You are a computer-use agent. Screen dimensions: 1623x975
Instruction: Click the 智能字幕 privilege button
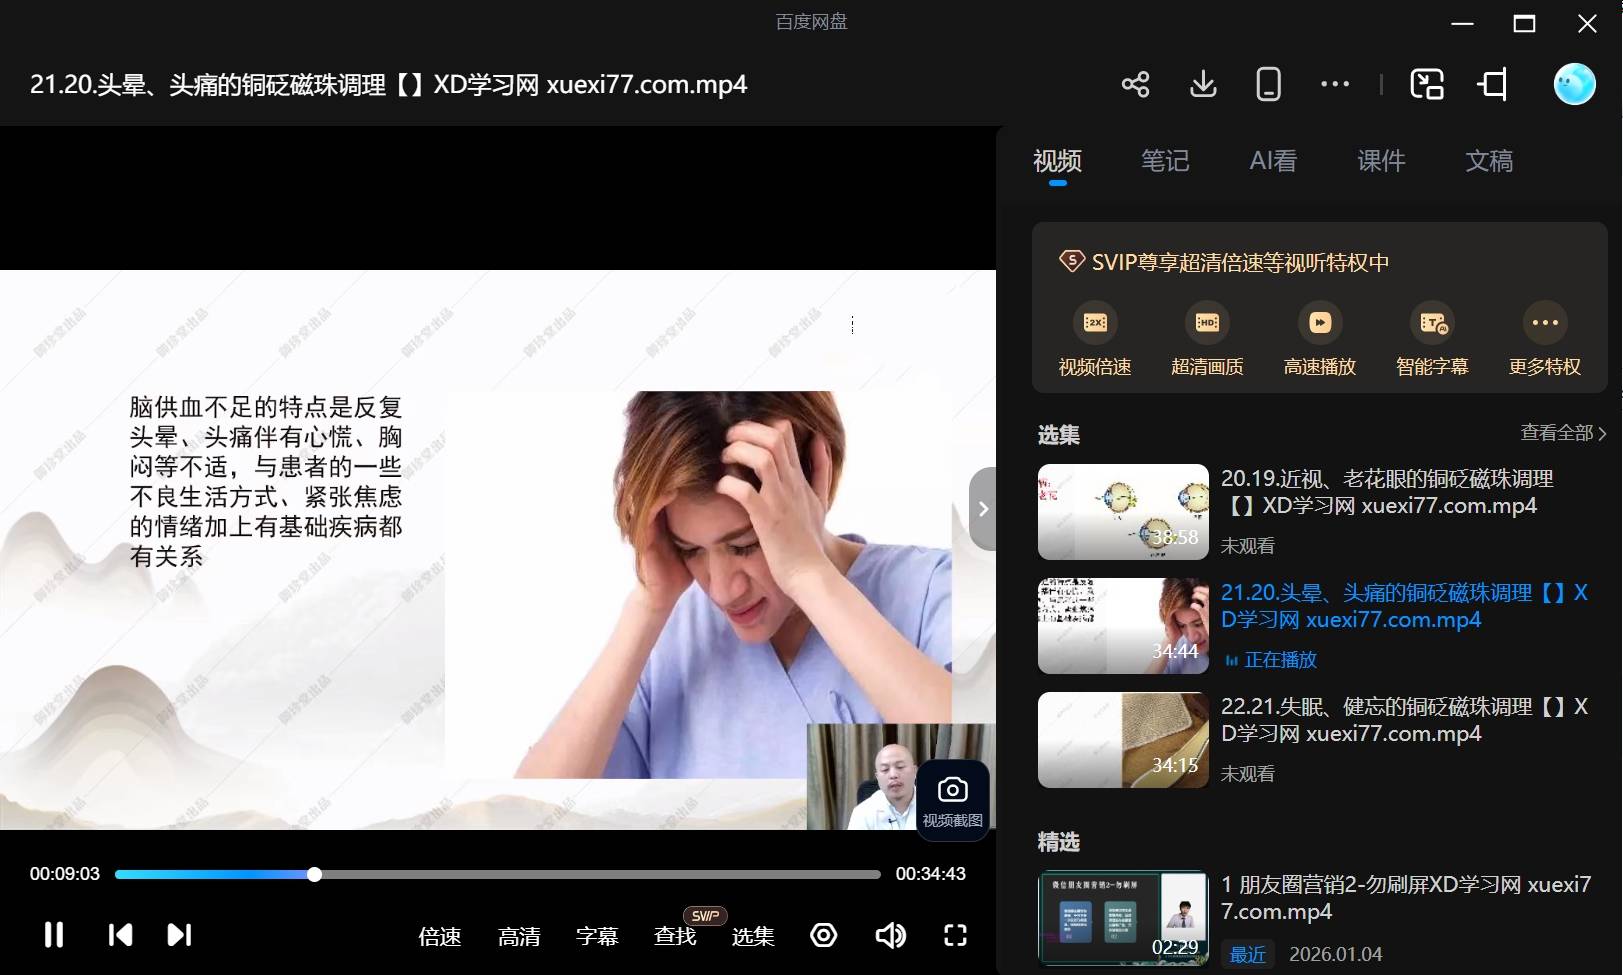click(1432, 340)
